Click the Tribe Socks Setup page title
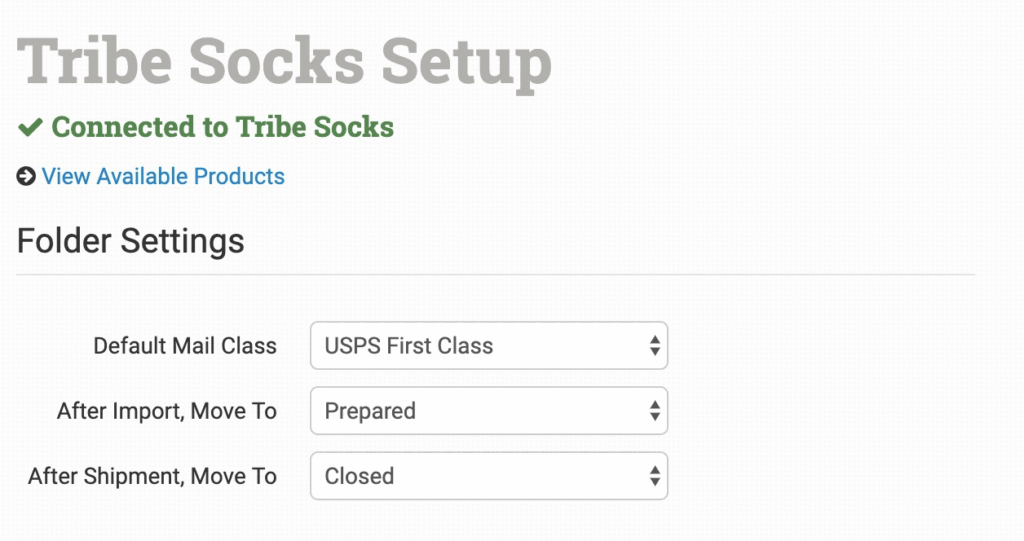1024x541 pixels. point(285,62)
